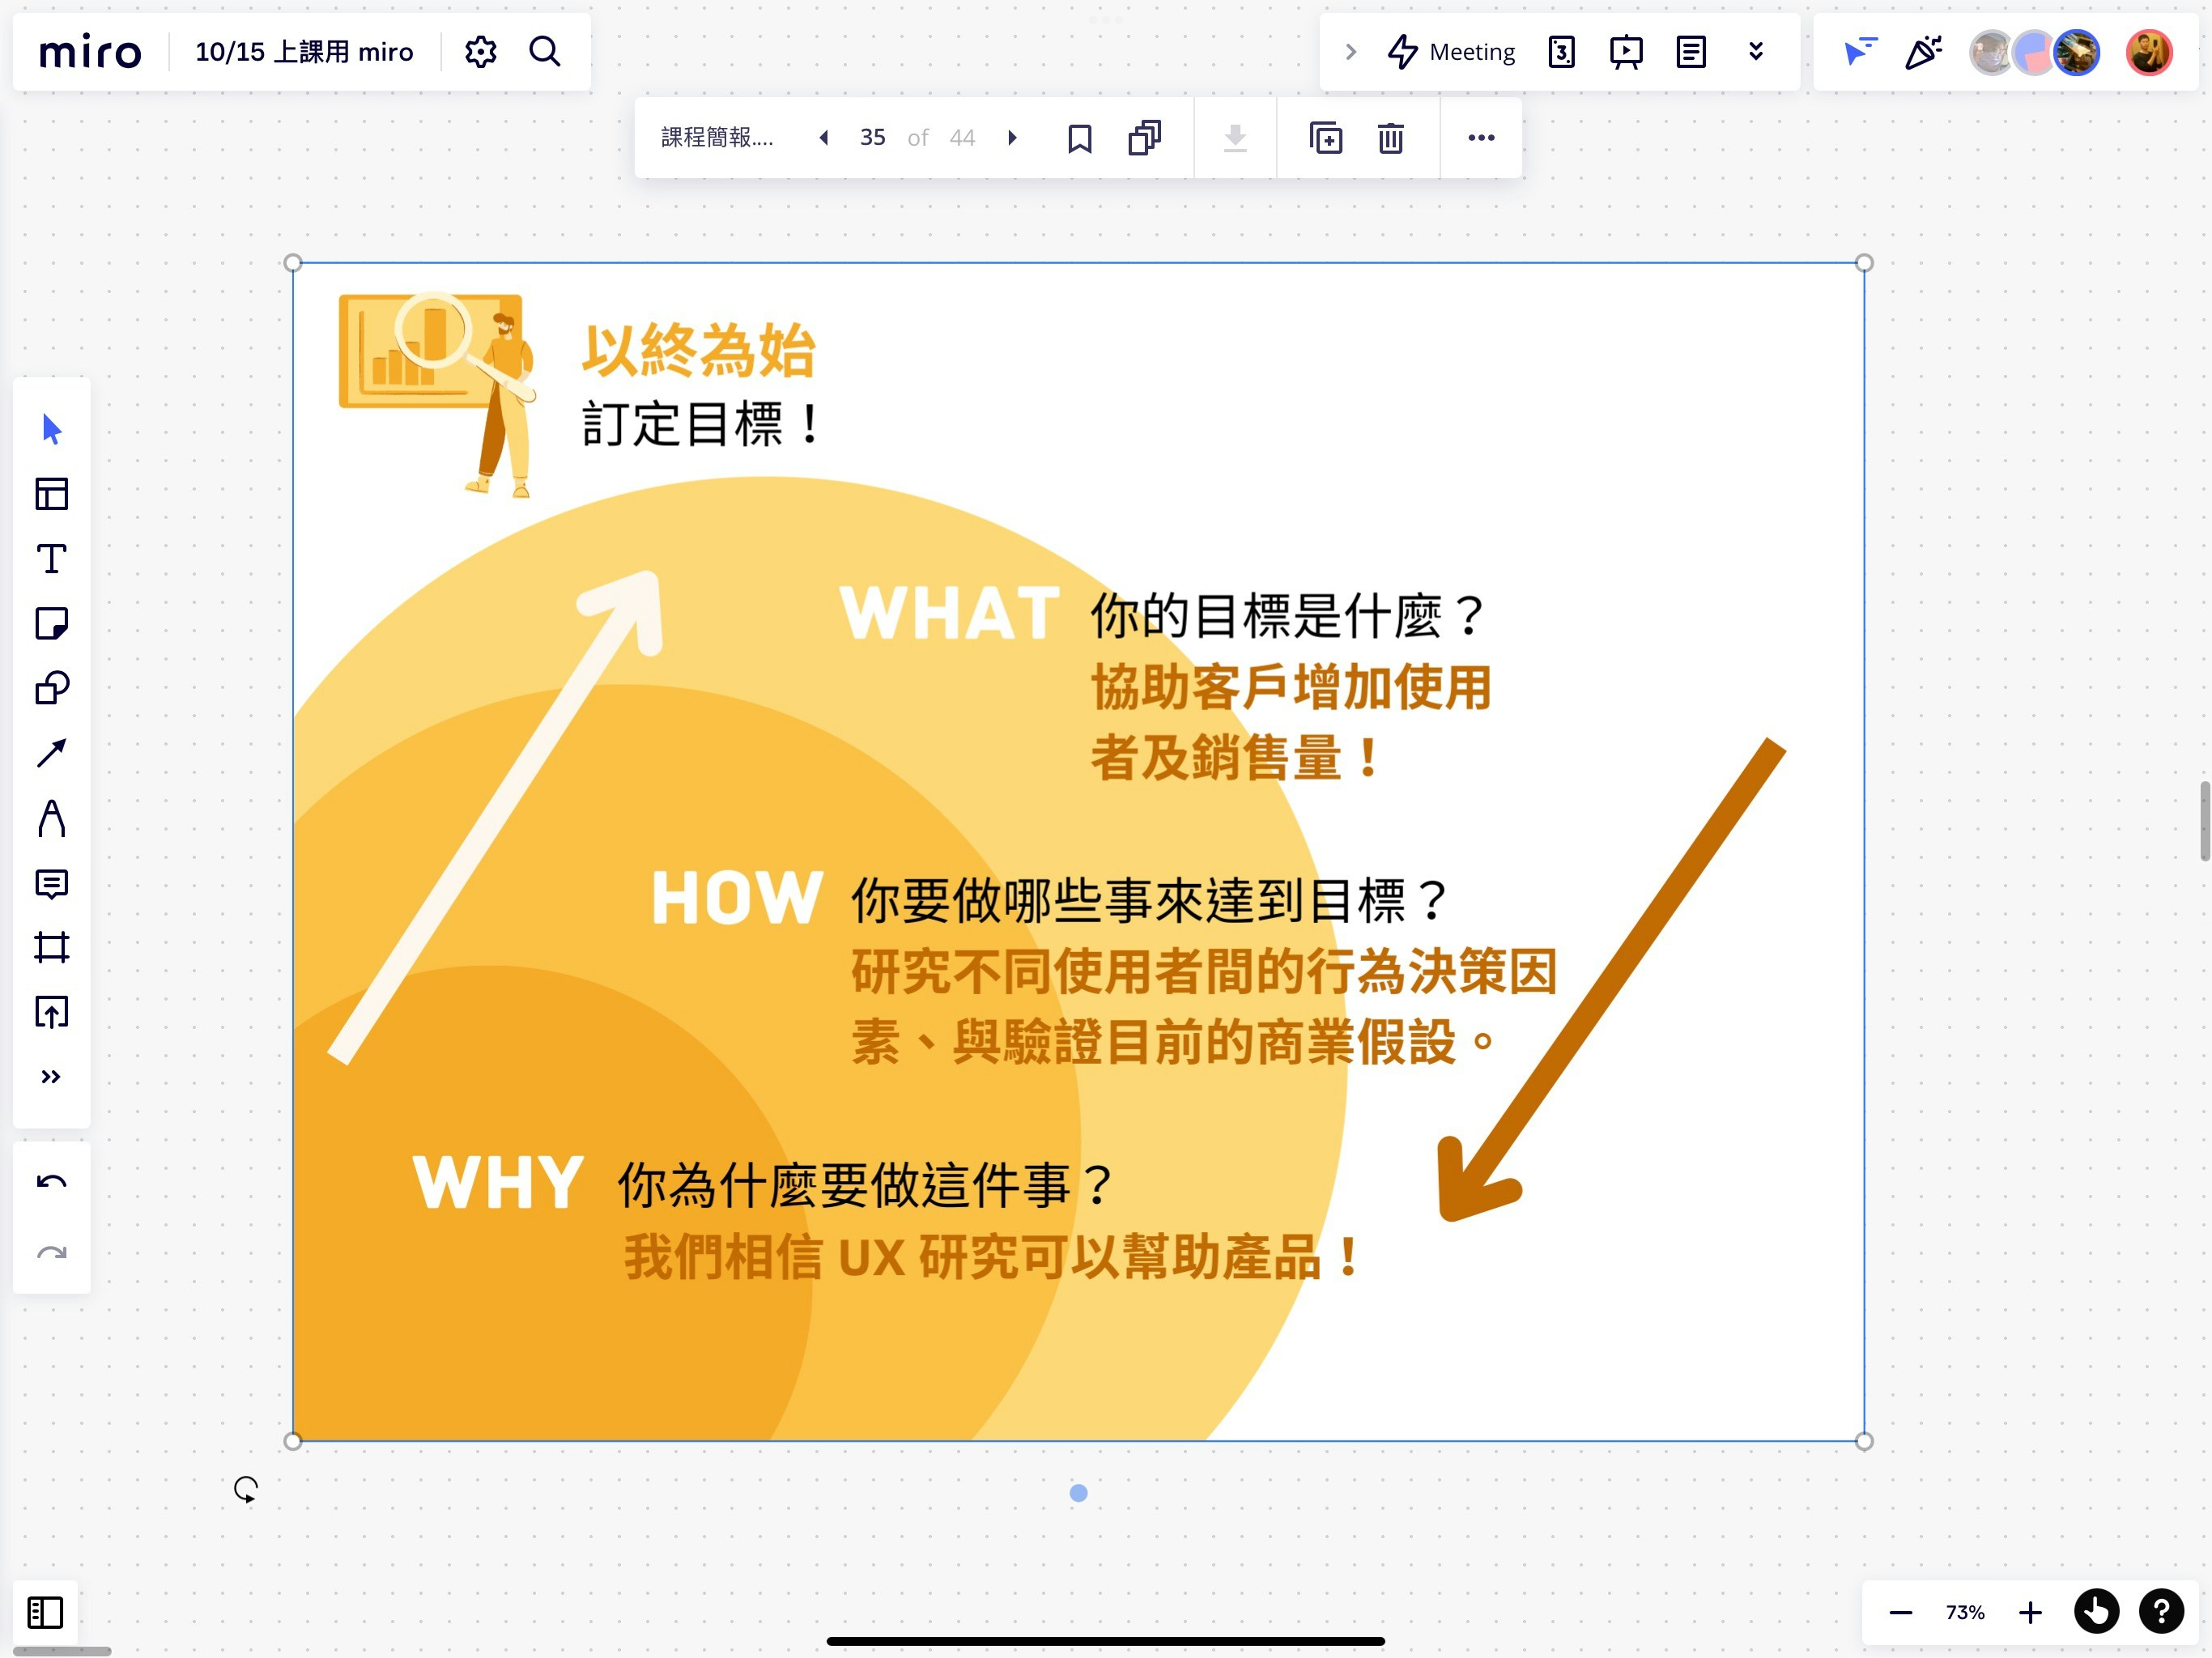The width and height of the screenshot is (2212, 1658).
Task: Start presentation mode
Action: [1625, 52]
